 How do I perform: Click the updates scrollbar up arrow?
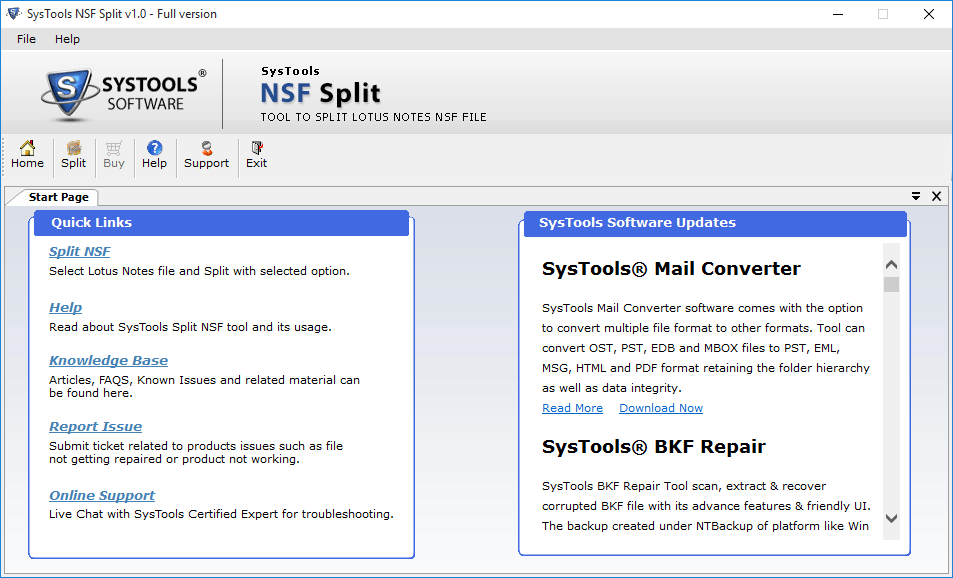(x=892, y=264)
